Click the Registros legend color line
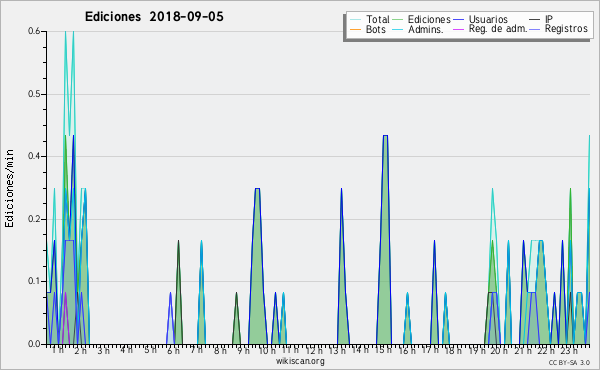Screen dimensions: 600x370 [x=535, y=29]
